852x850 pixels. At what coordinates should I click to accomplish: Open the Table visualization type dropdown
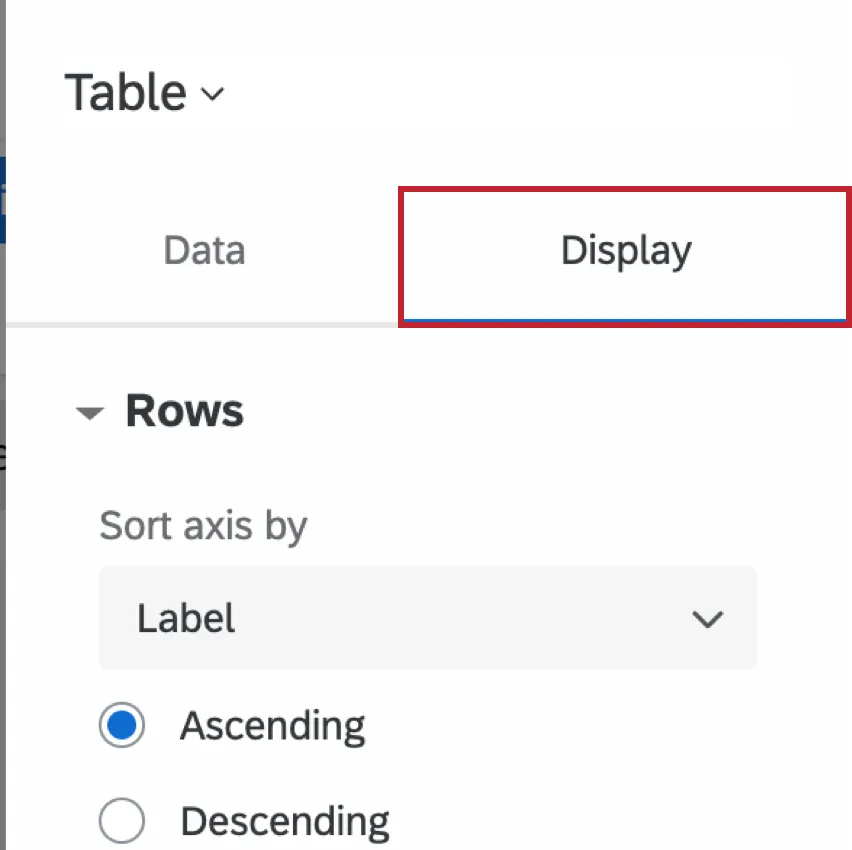coord(145,92)
